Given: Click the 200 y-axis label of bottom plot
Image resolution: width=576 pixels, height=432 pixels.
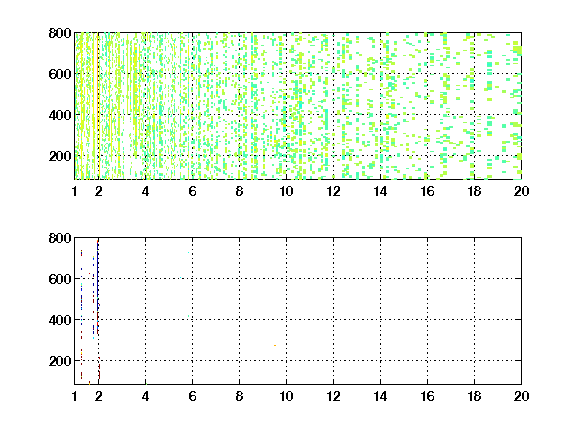Looking at the screenshot, I should [x=60, y=361].
